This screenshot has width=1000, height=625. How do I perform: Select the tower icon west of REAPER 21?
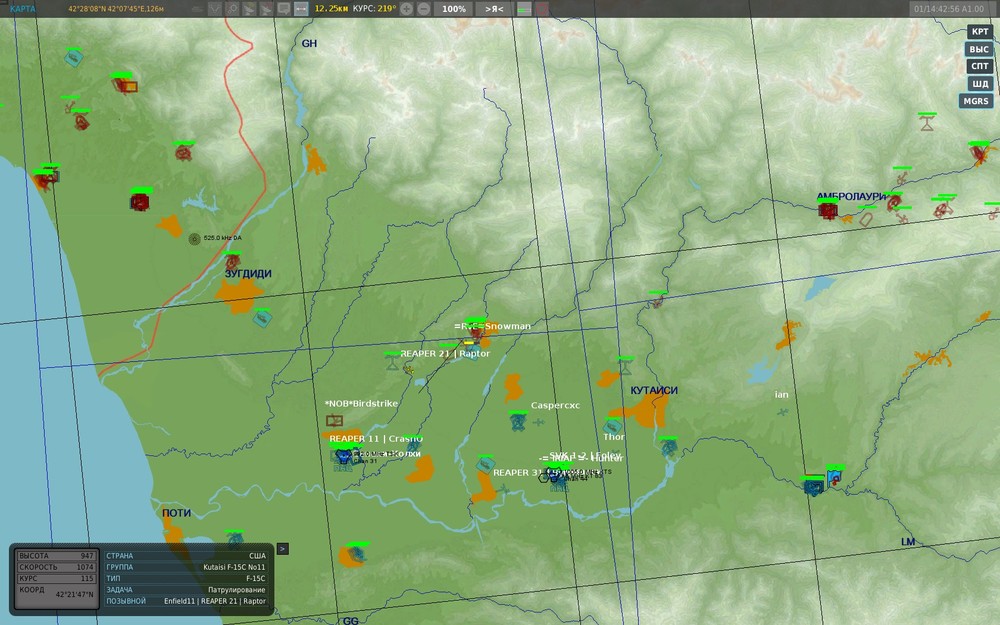392,362
